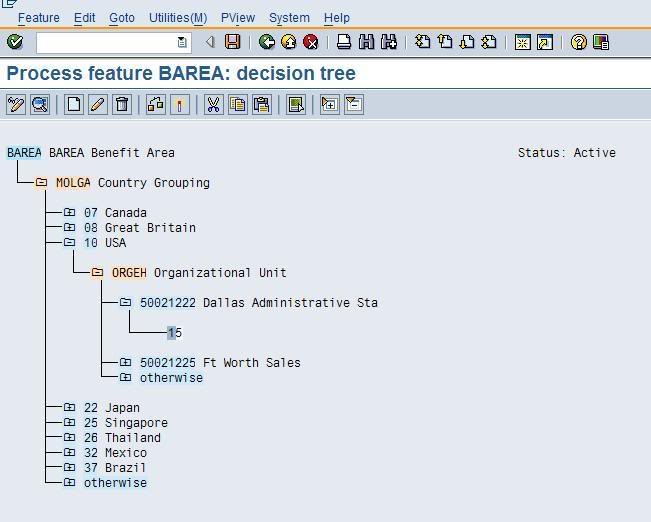Click the Paste clipboard icon
Screen dimensions: 651x522
(262, 104)
